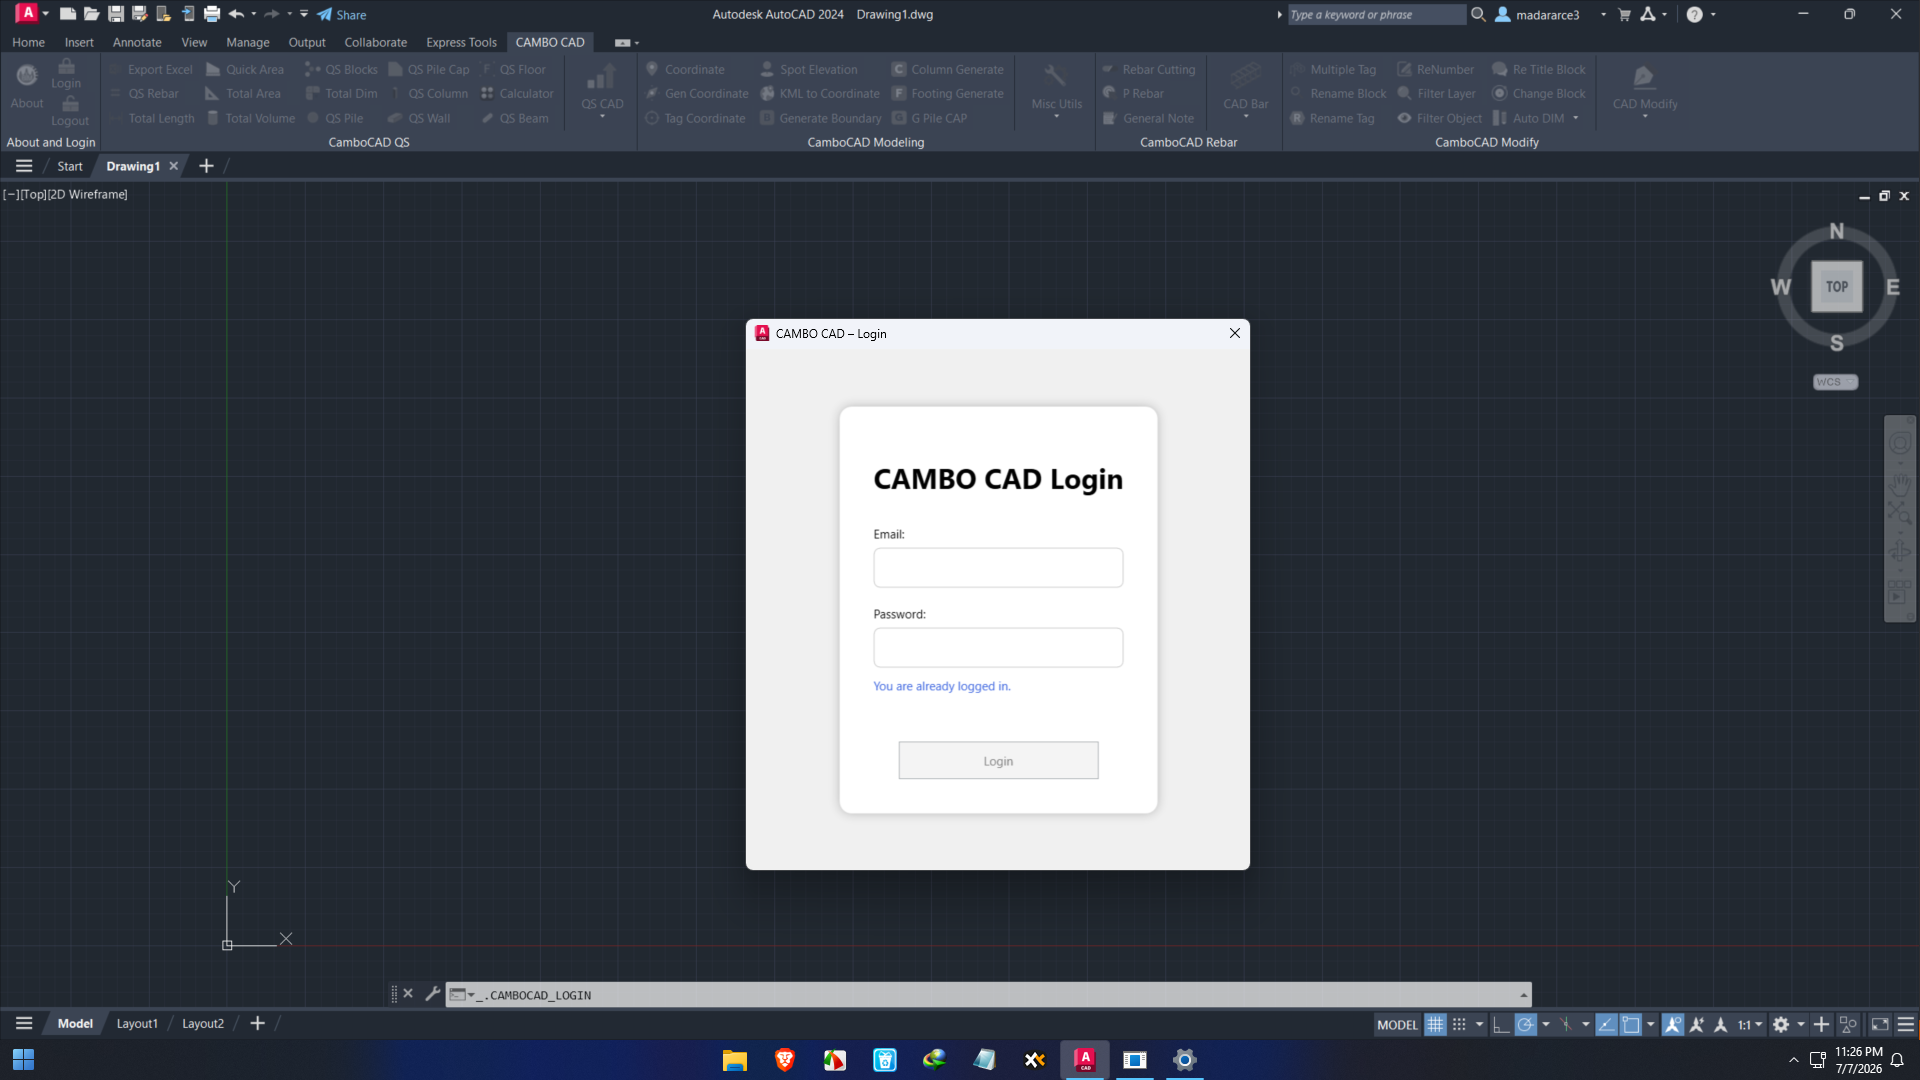Click the Share button in title bar
Image resolution: width=1920 pixels, height=1080 pixels.
(x=342, y=14)
